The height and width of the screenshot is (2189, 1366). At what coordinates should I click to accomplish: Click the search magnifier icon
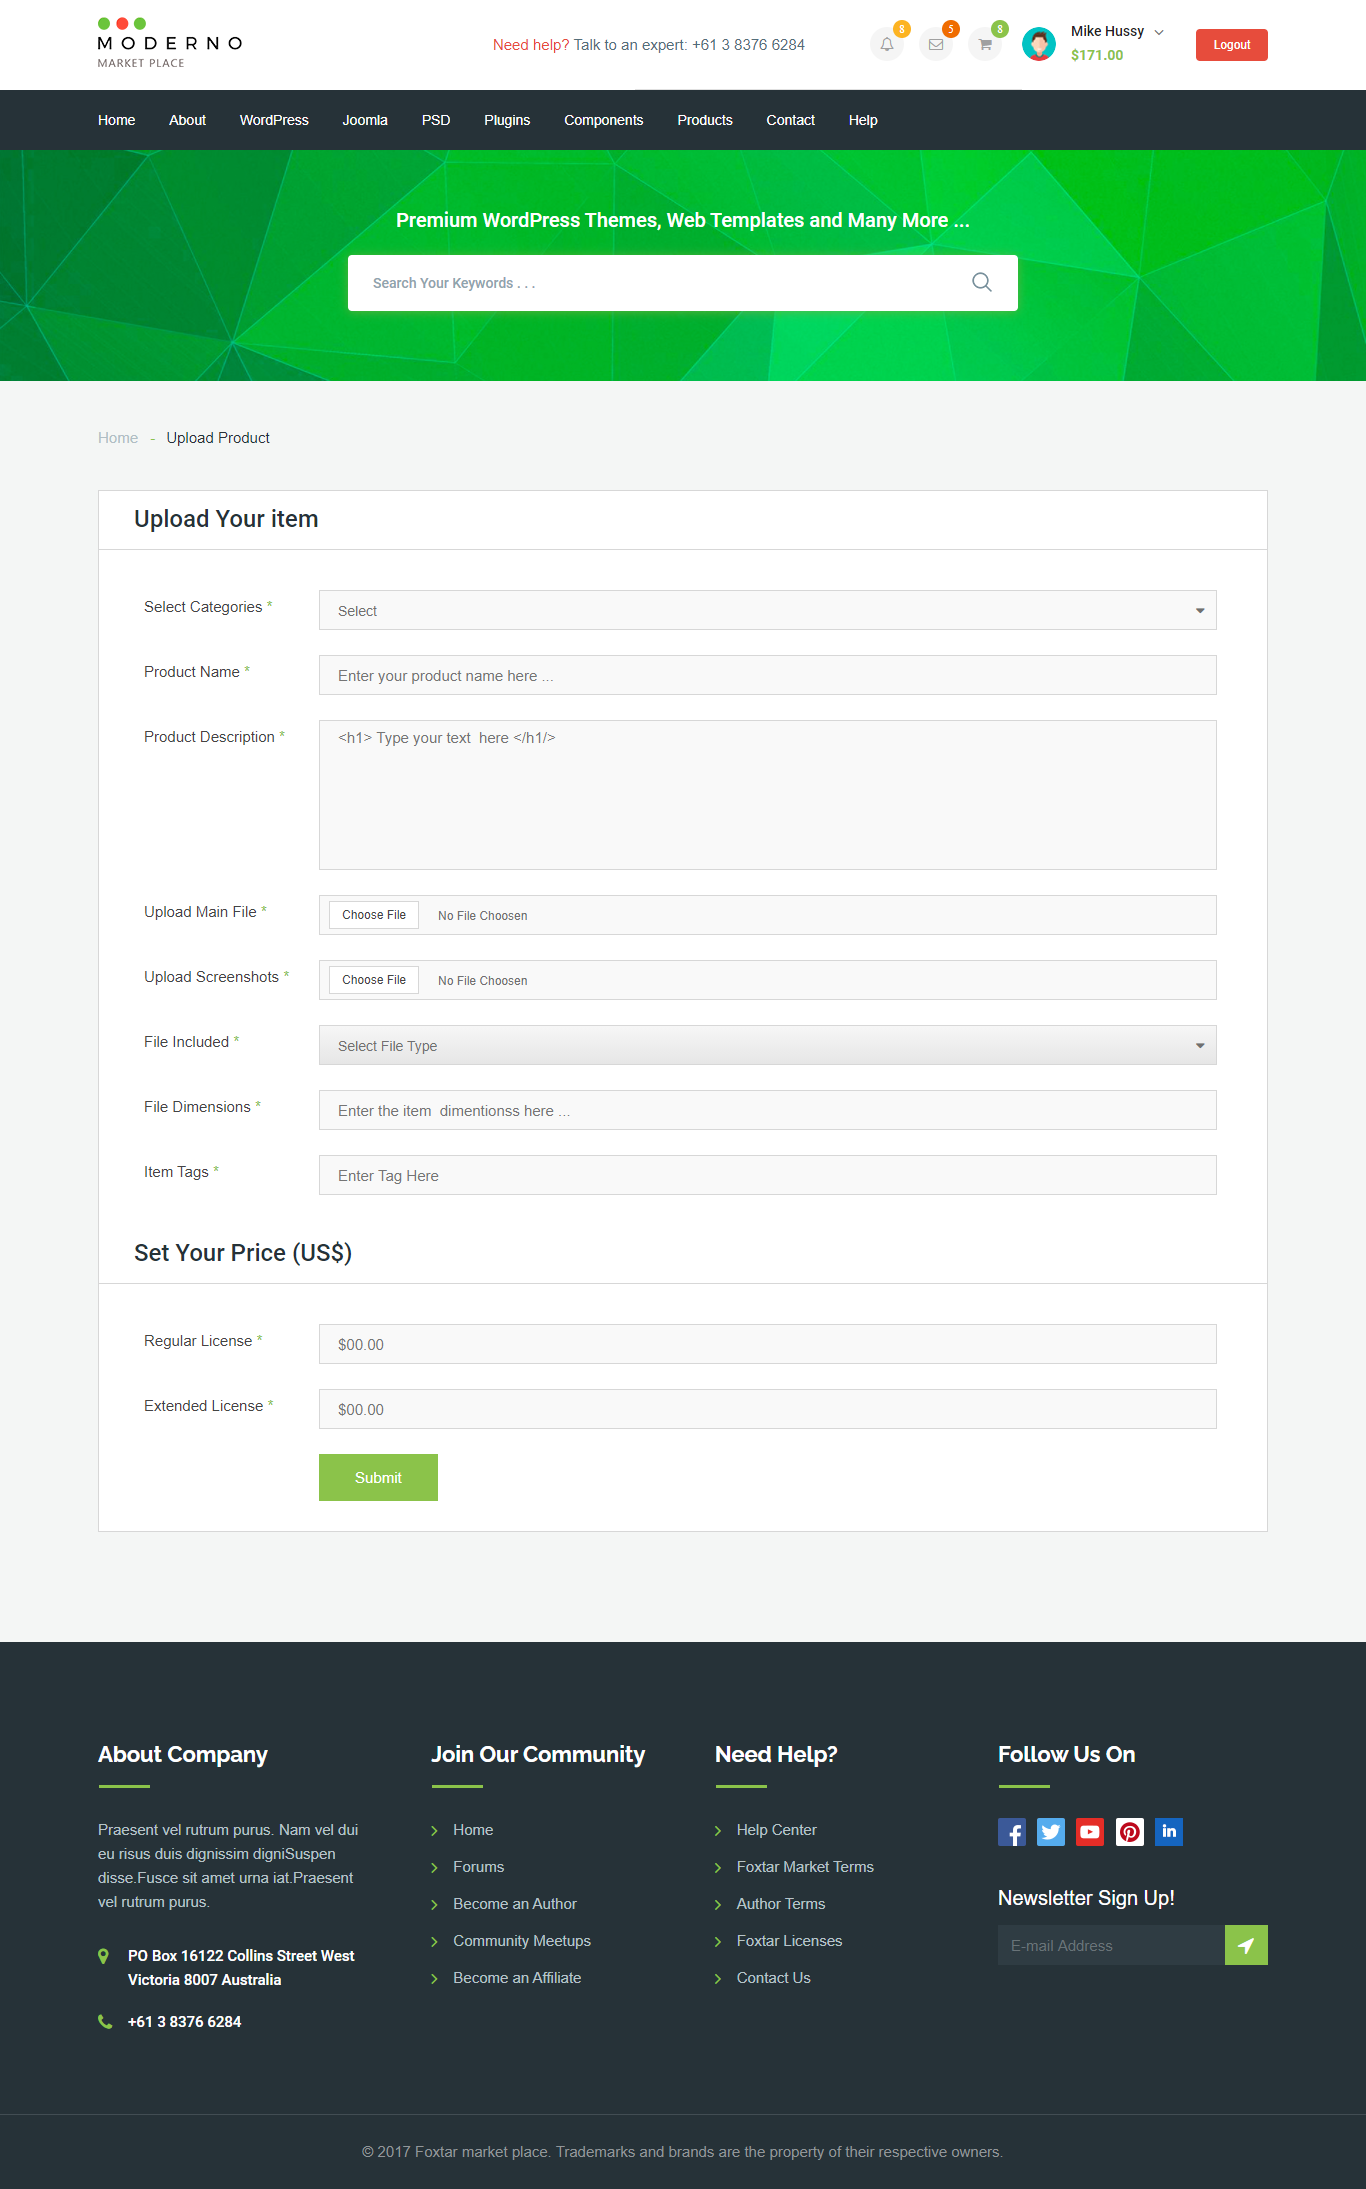click(982, 283)
